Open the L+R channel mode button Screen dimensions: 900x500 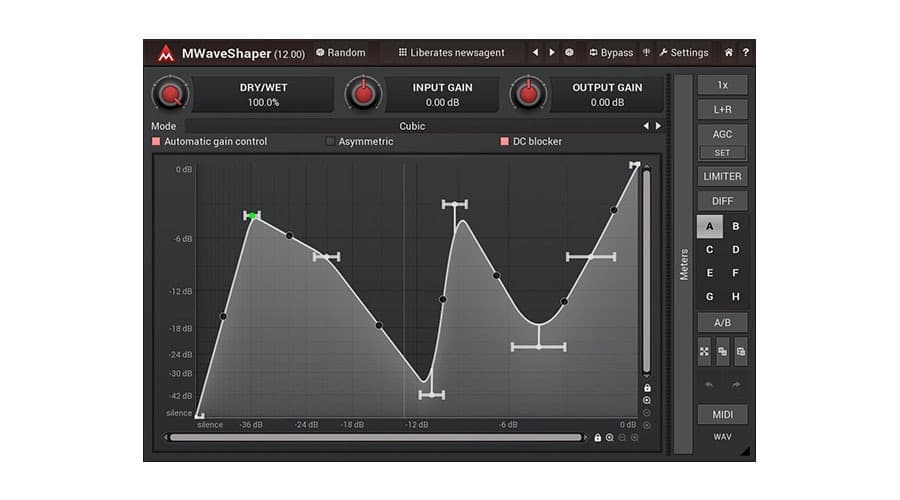coord(722,109)
